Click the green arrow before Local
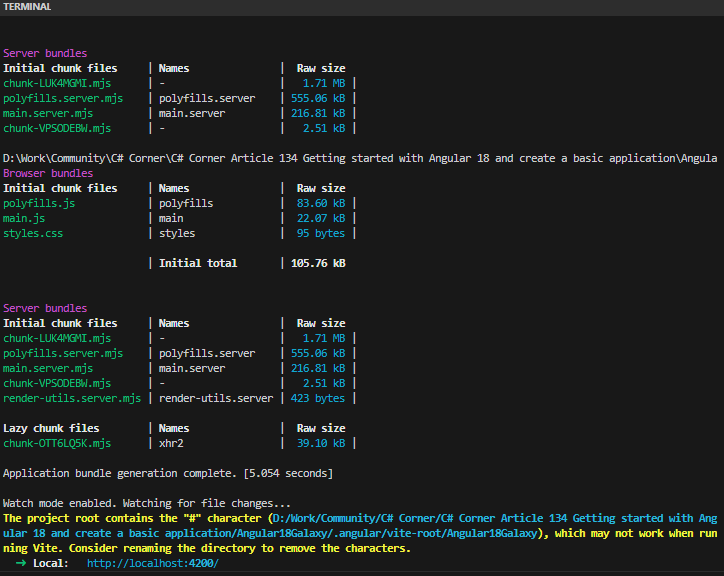 coord(20,564)
